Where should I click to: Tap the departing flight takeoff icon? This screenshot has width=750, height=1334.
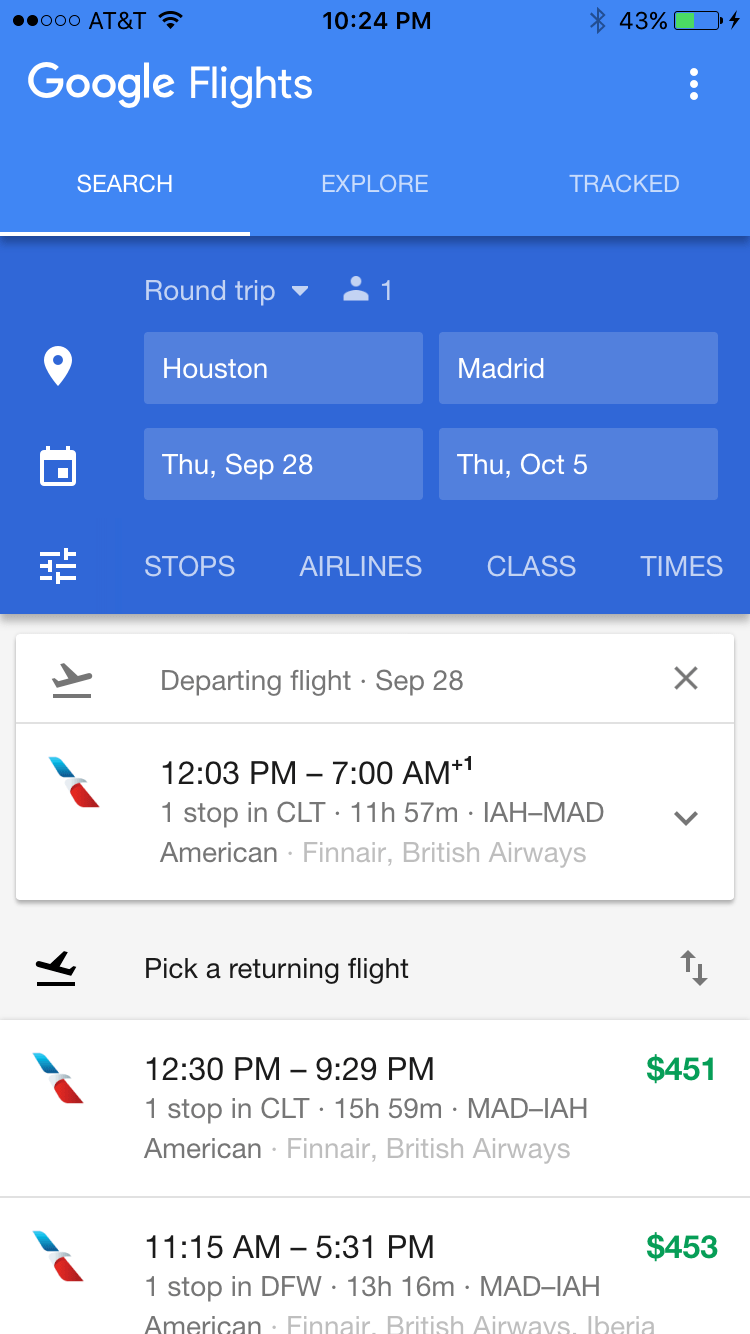(x=72, y=681)
